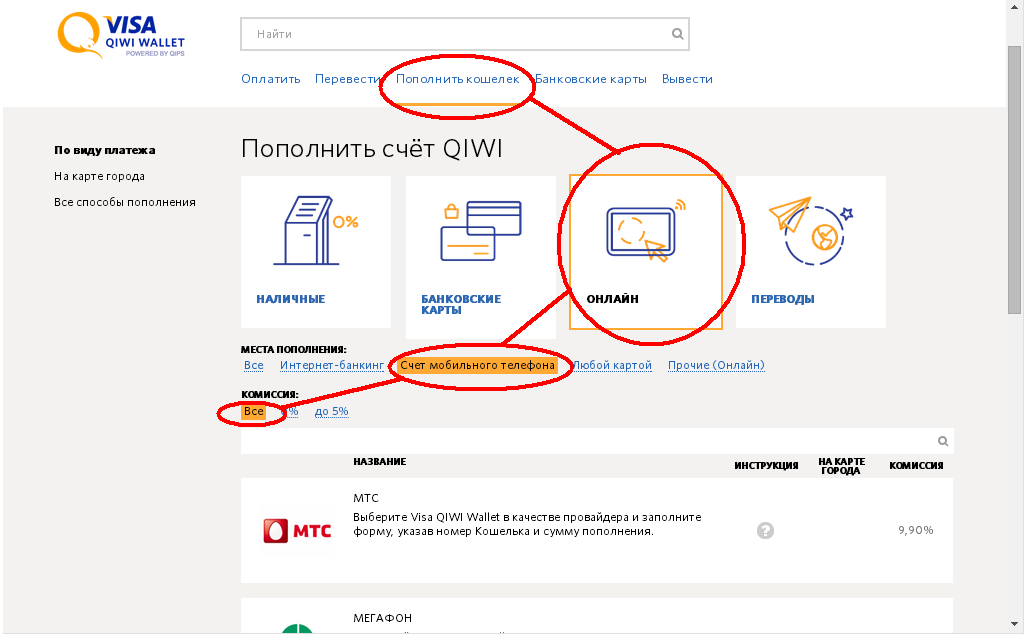The image size is (1024, 634).
Task: Click the НАЗВАНИЕ column header
Action: [379, 462]
